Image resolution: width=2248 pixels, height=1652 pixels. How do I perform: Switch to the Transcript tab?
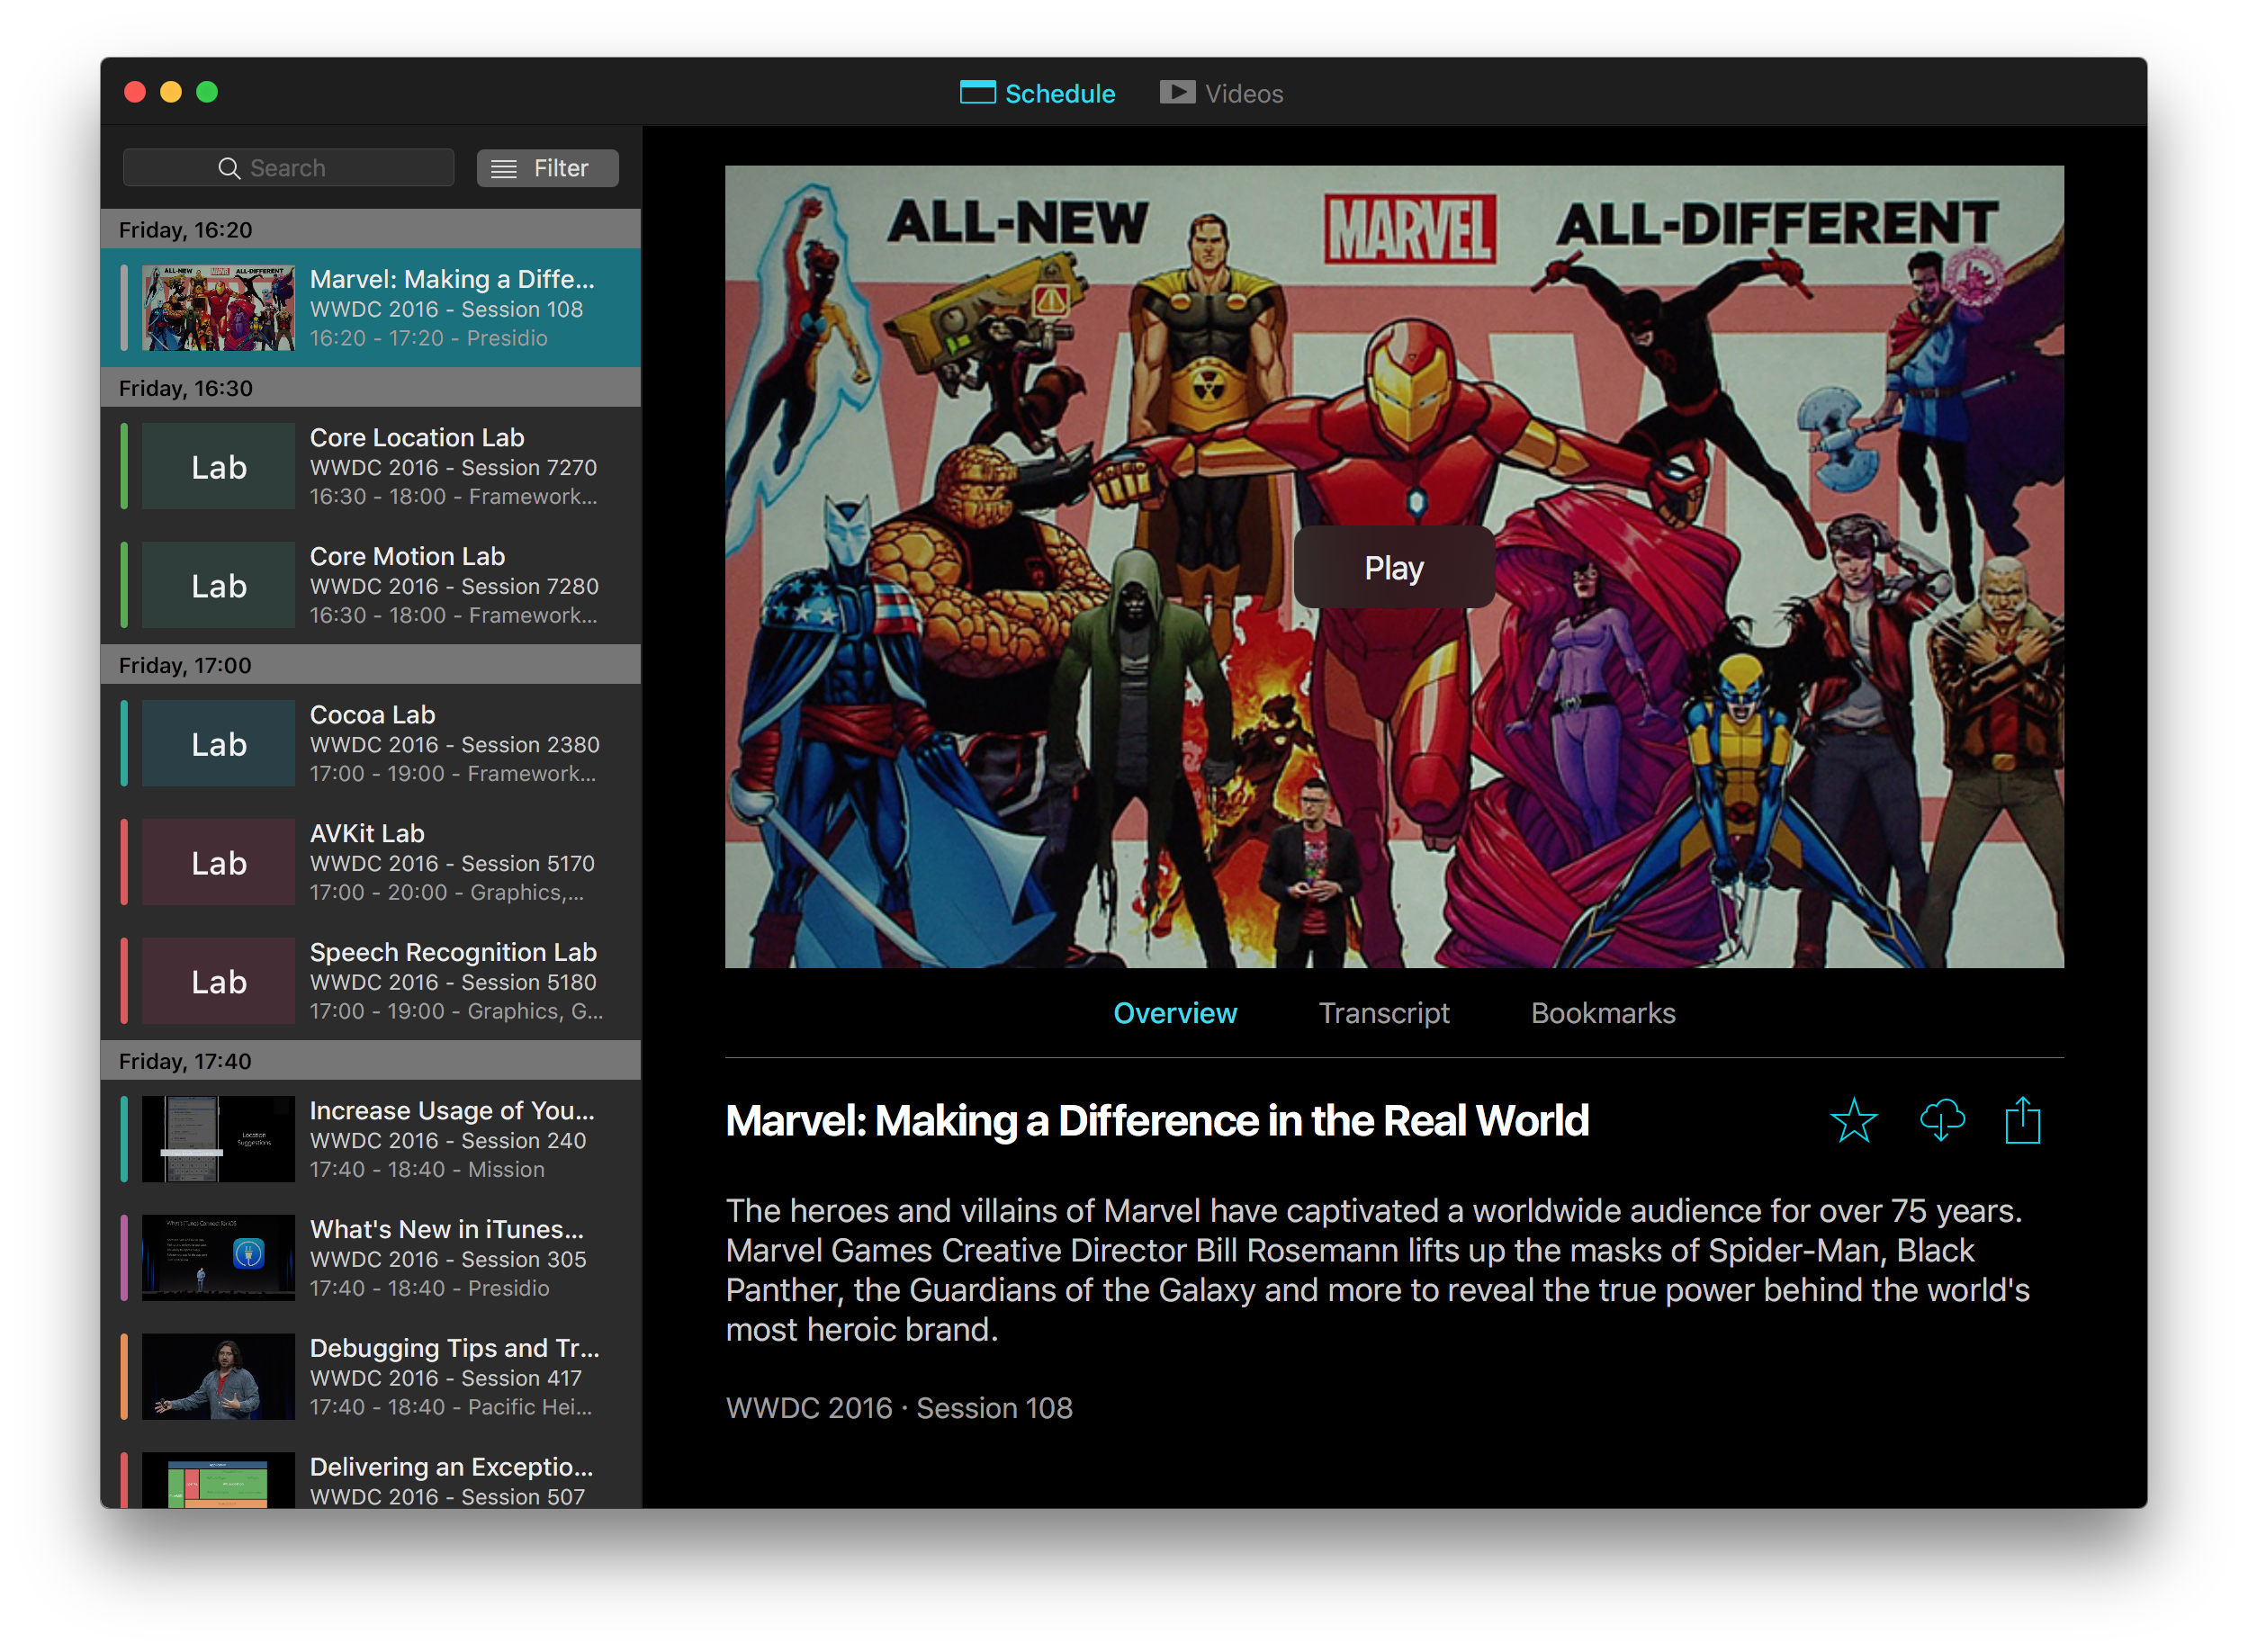(x=1383, y=1013)
